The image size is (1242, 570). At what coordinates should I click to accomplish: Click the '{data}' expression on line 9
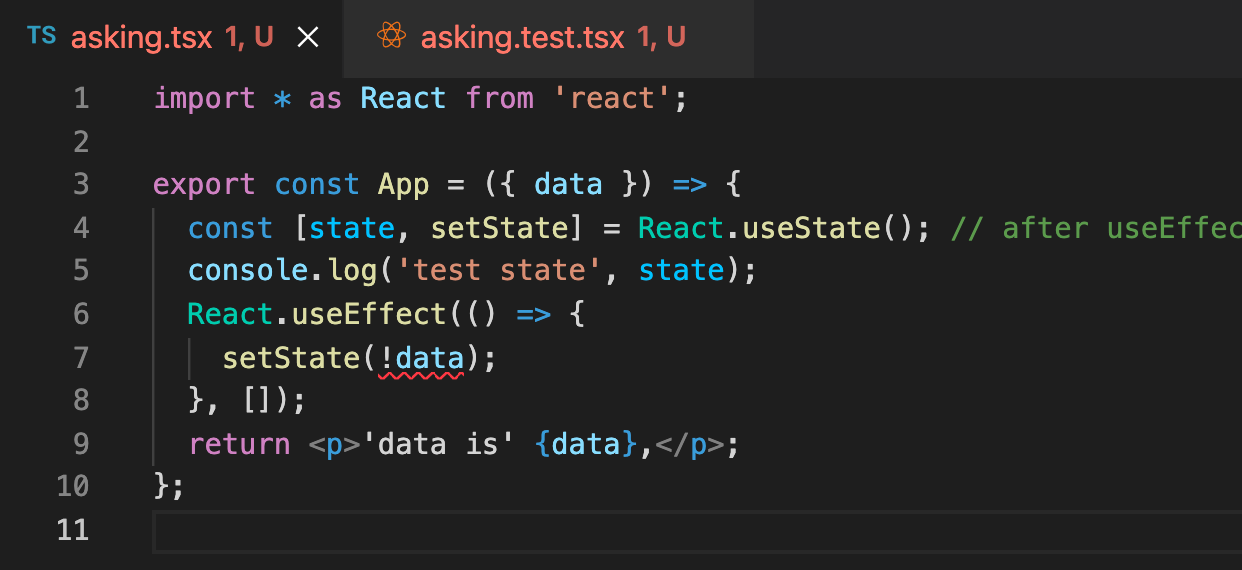(586, 443)
